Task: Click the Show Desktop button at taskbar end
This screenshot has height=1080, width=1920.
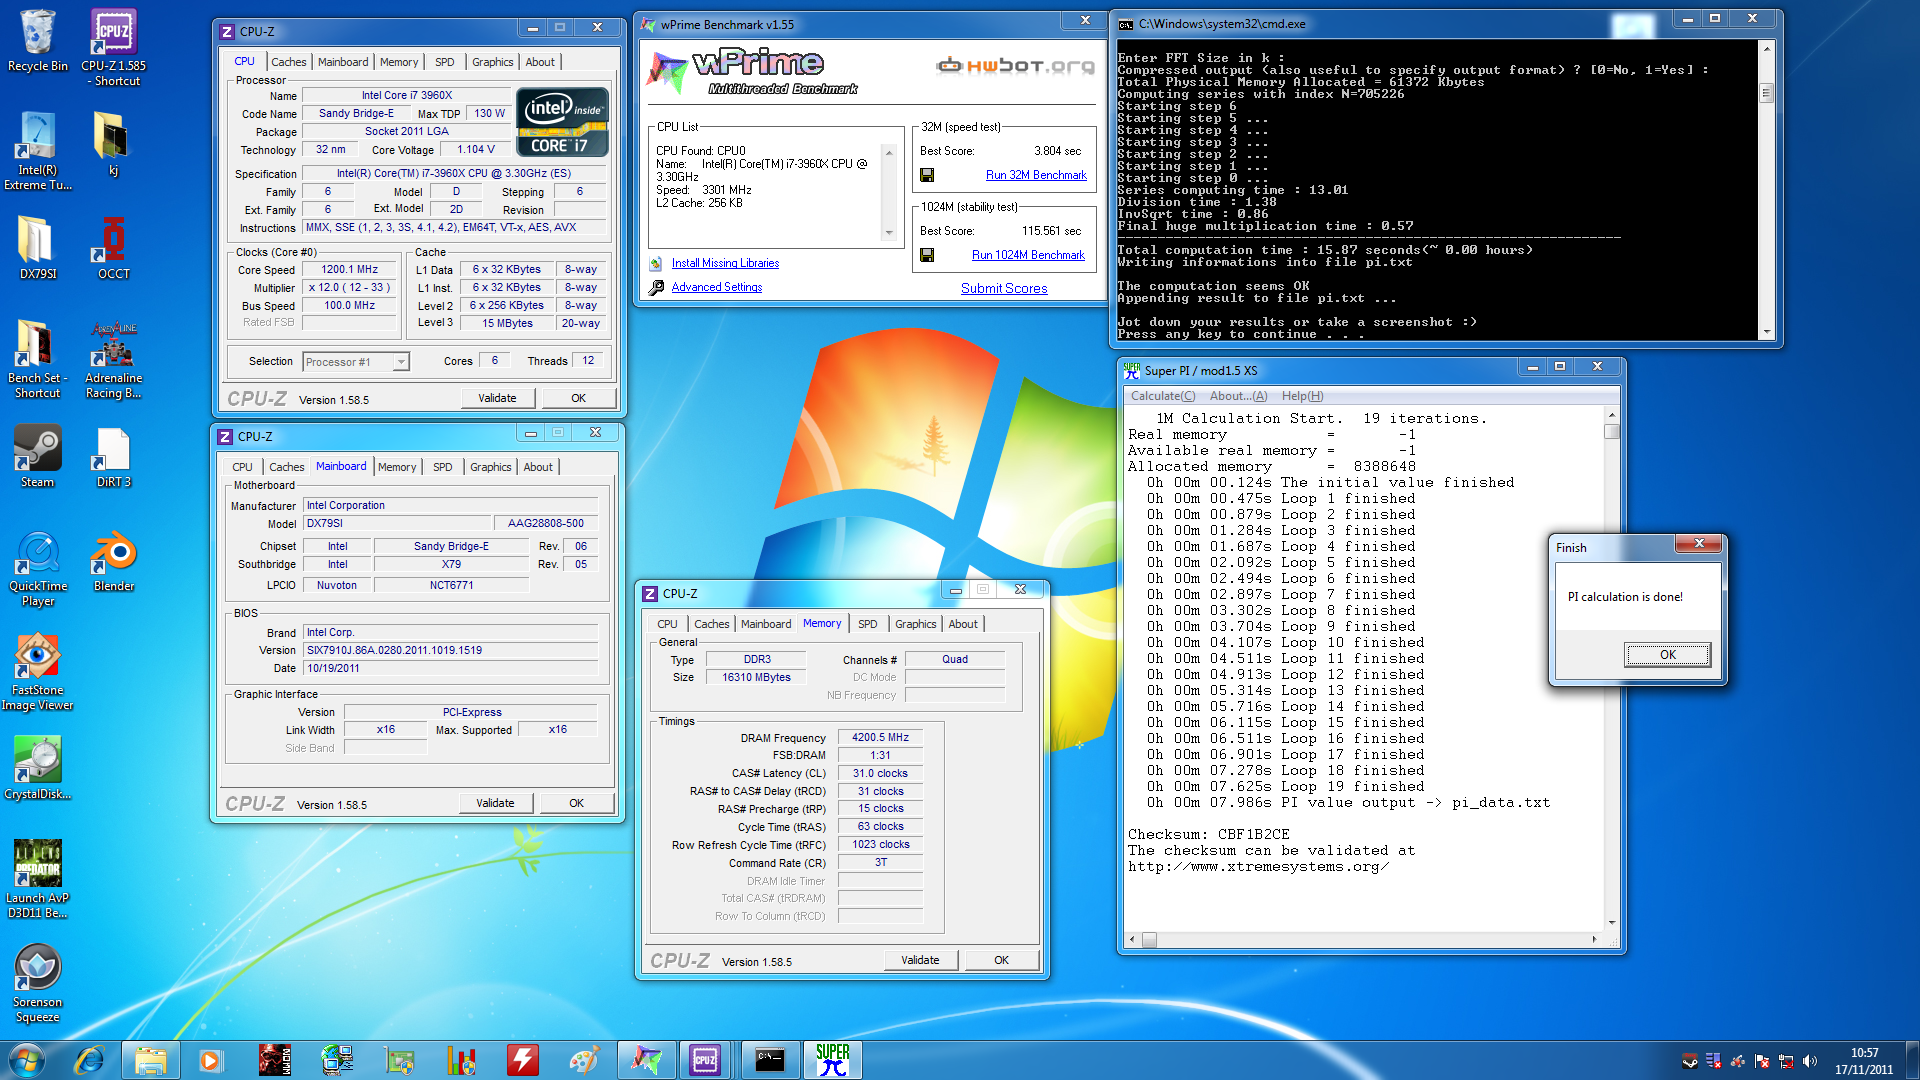Action: [1912, 1060]
